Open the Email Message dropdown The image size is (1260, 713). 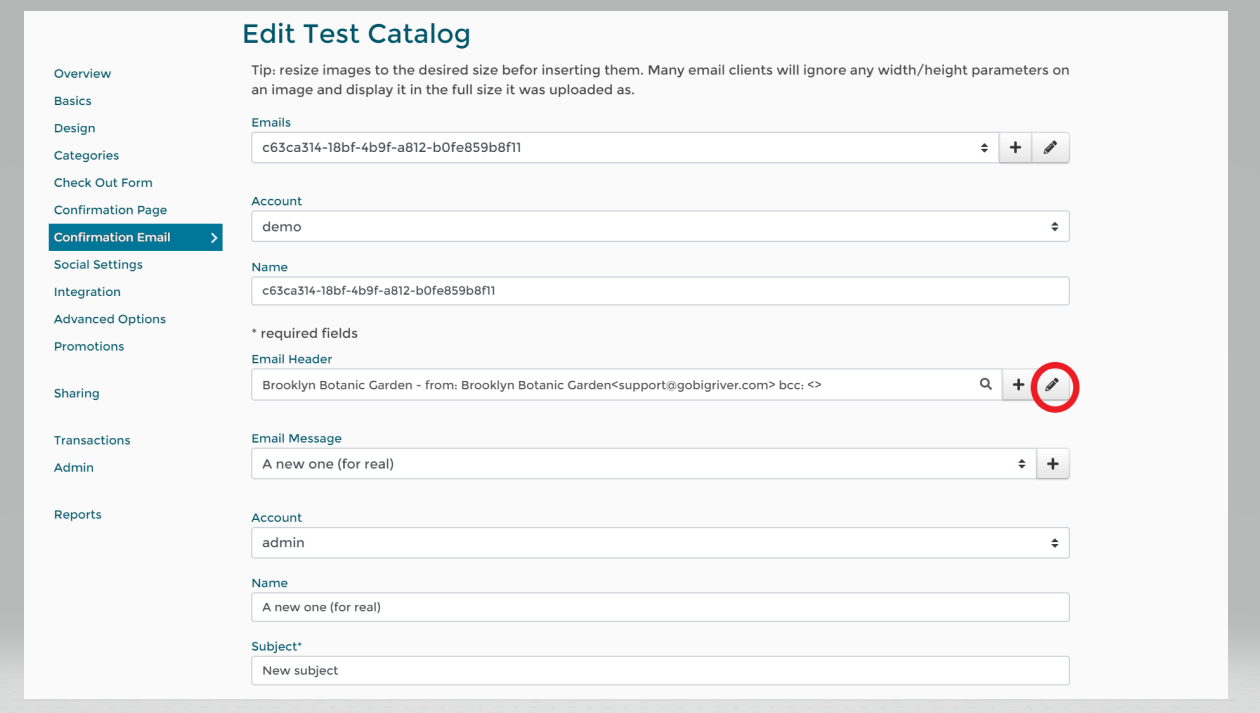644,464
